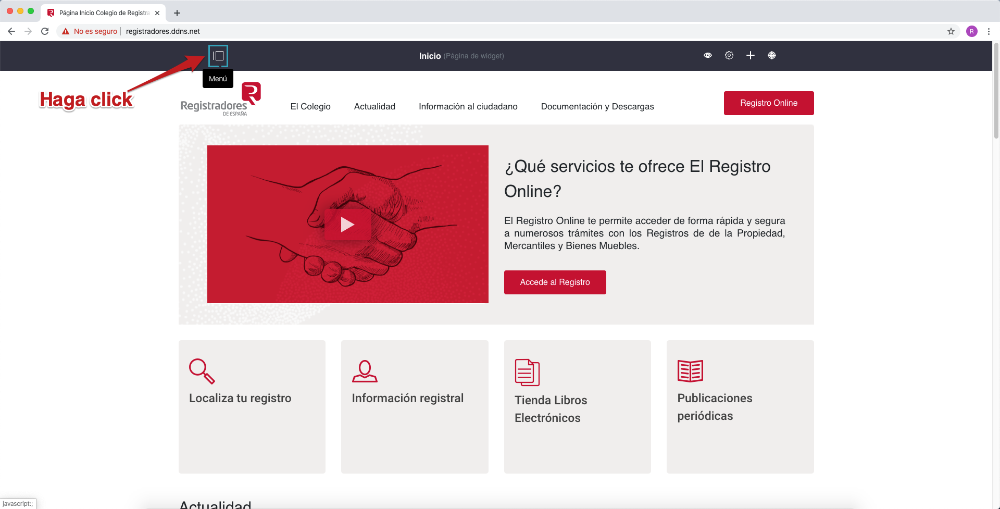Open the Actualidad menu item
The height and width of the screenshot is (509, 1000).
coord(375,106)
